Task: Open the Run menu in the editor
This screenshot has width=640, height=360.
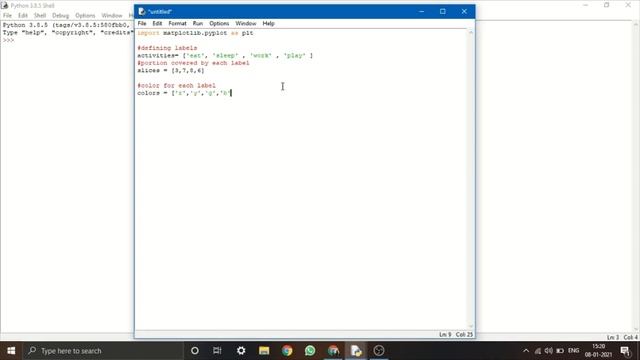Action: click(x=198, y=24)
